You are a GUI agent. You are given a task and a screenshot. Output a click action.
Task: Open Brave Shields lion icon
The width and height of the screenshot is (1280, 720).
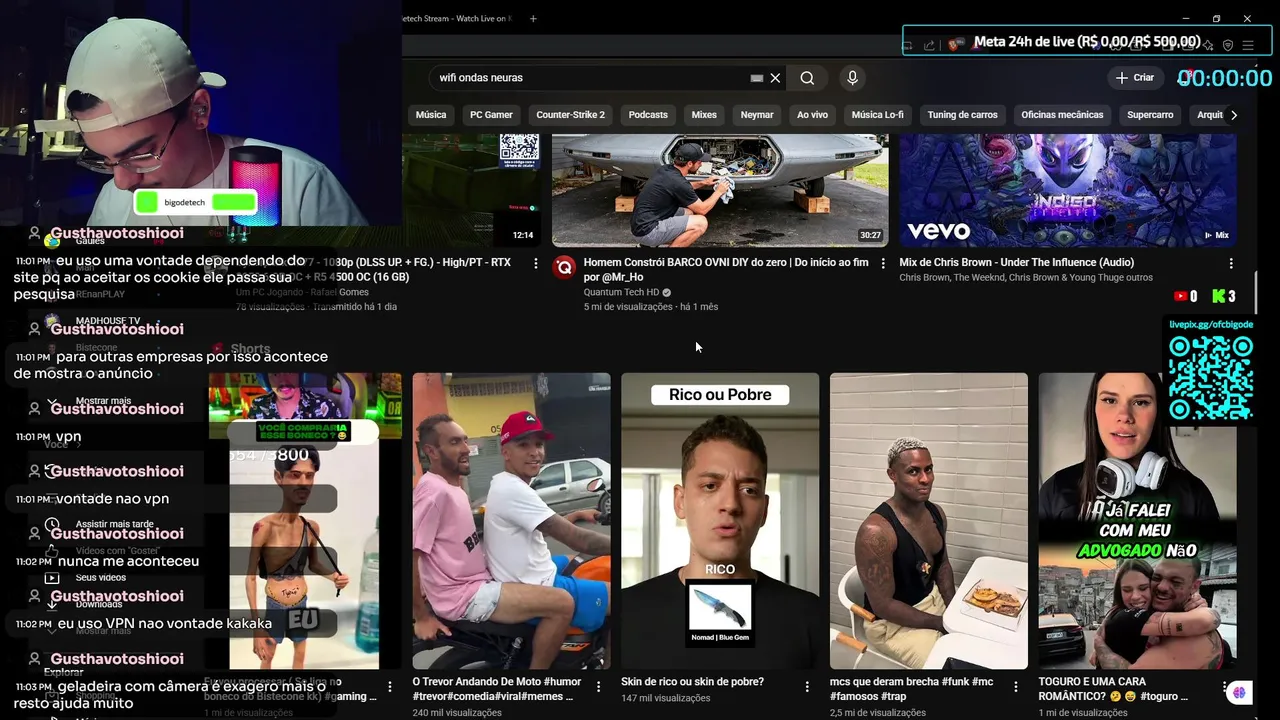pos(955,45)
